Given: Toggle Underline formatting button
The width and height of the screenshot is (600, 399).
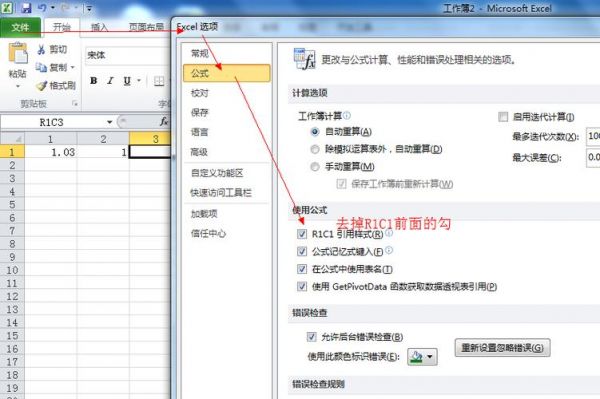Looking at the screenshot, I should (x=127, y=81).
